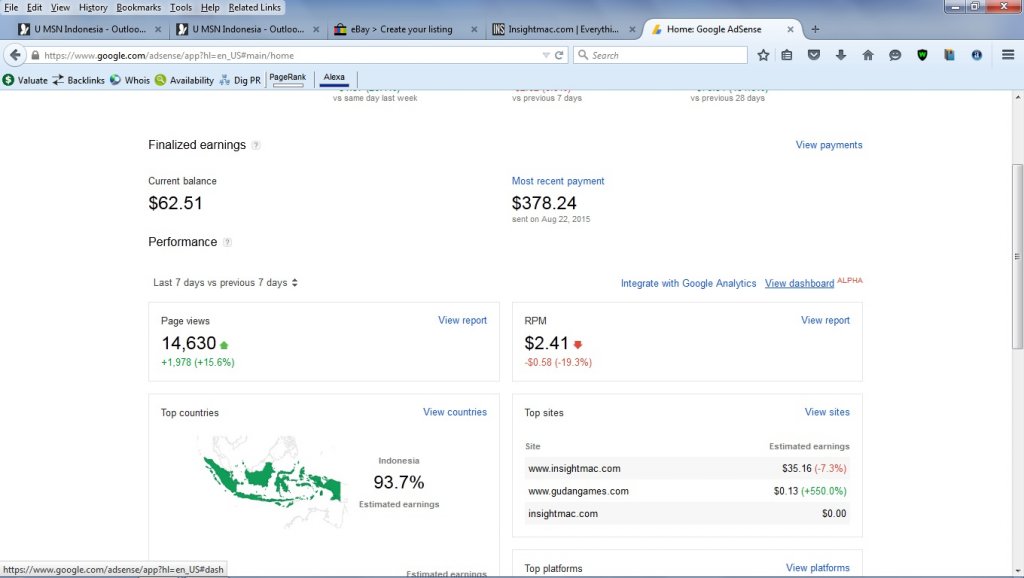Open the Most recent payment link
This screenshot has width=1024, height=578.
tap(558, 181)
